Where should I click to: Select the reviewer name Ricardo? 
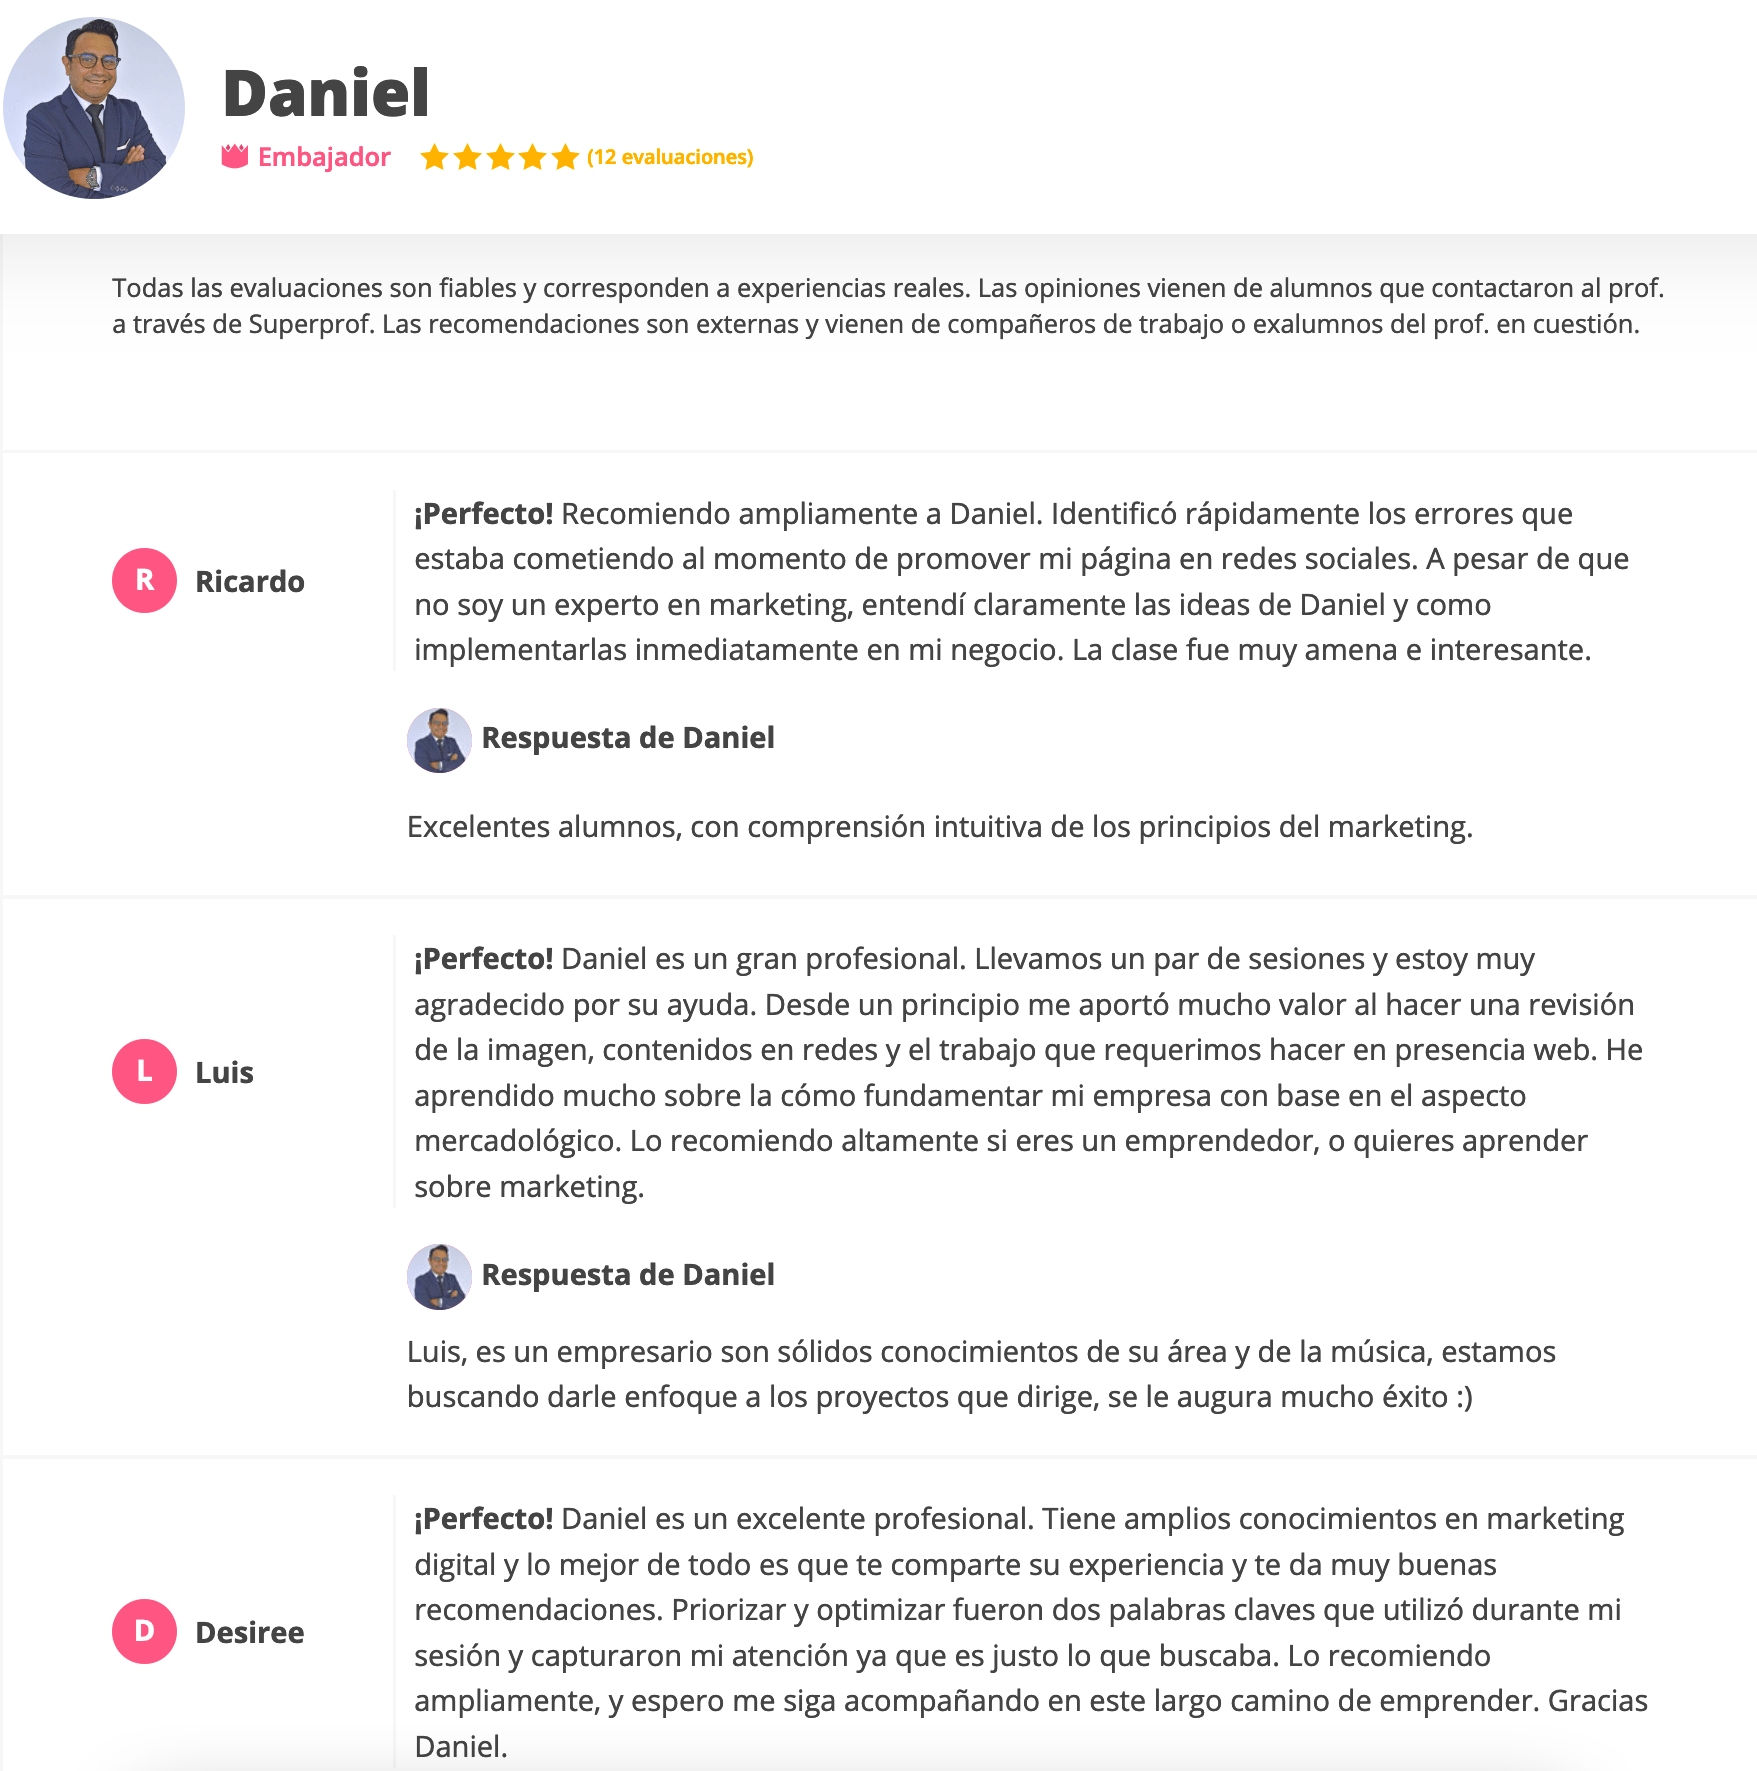point(250,581)
